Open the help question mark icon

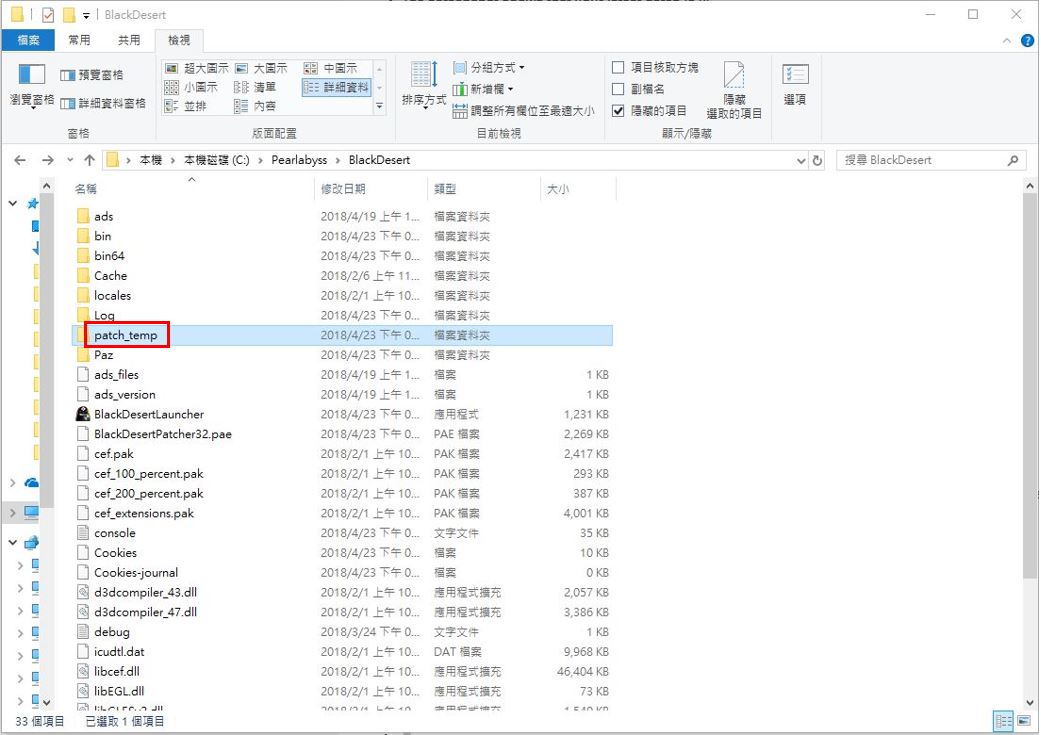(1027, 41)
